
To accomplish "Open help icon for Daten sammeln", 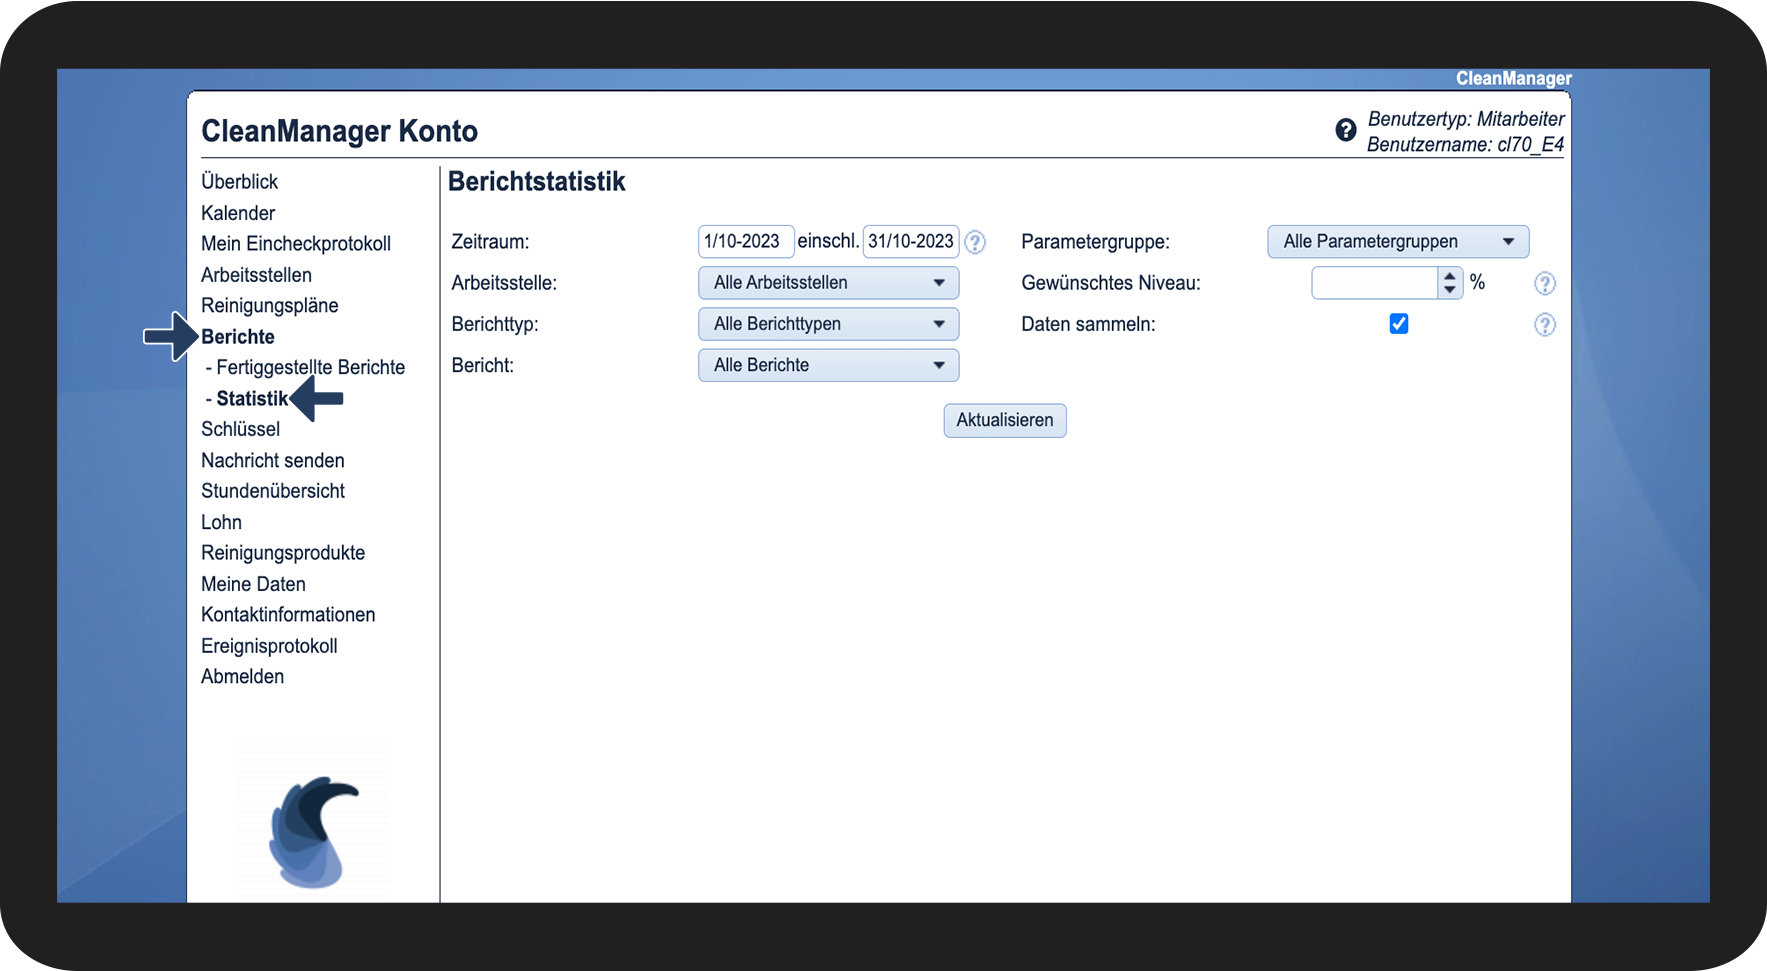I will click(1545, 325).
